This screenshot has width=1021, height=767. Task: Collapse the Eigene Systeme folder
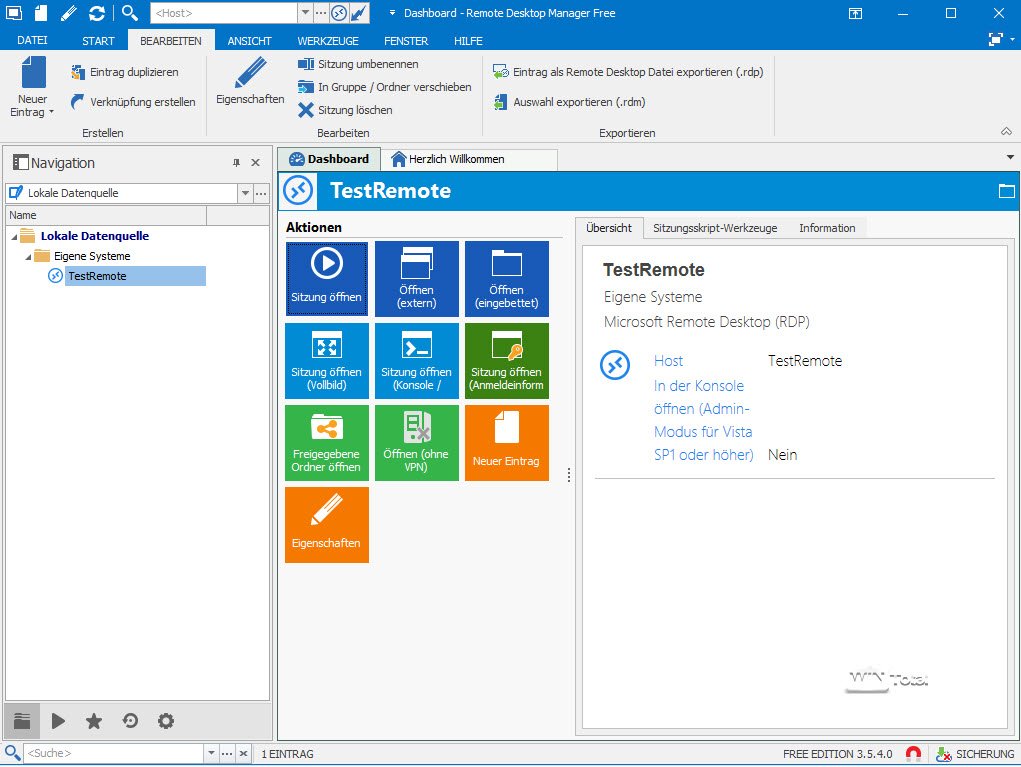[x=27, y=256]
